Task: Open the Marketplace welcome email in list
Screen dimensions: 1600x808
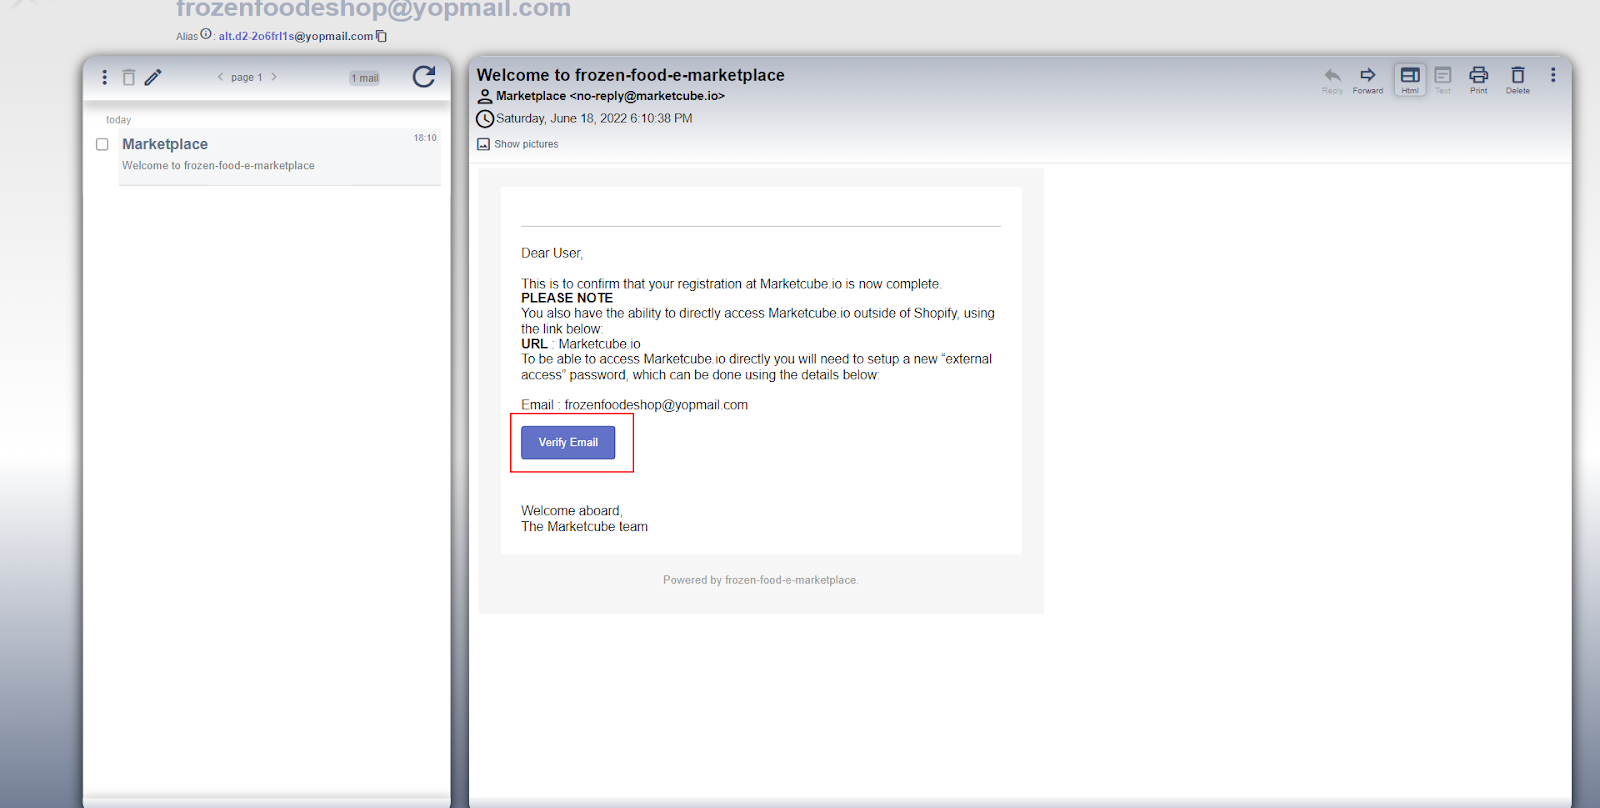Action: 279,156
